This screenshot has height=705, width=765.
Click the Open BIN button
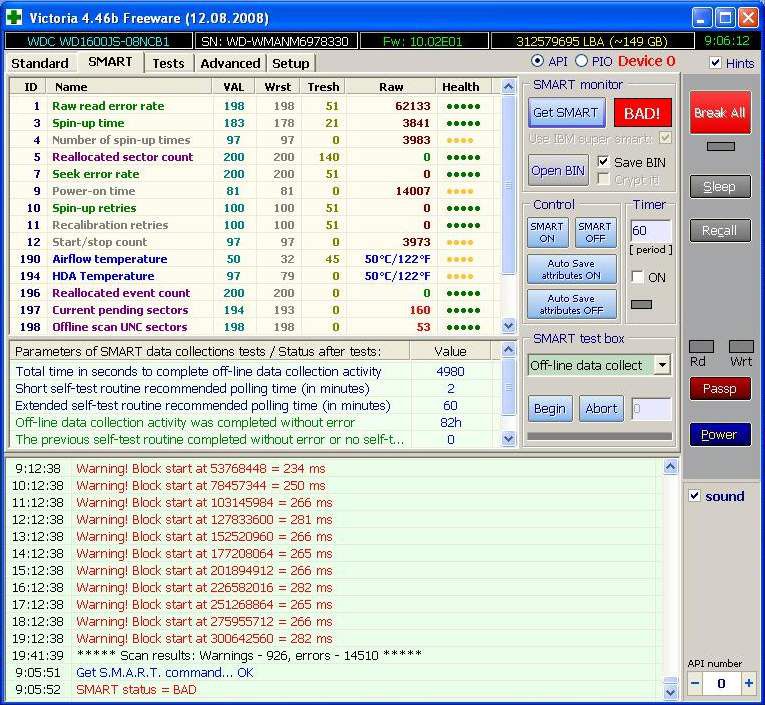point(558,171)
